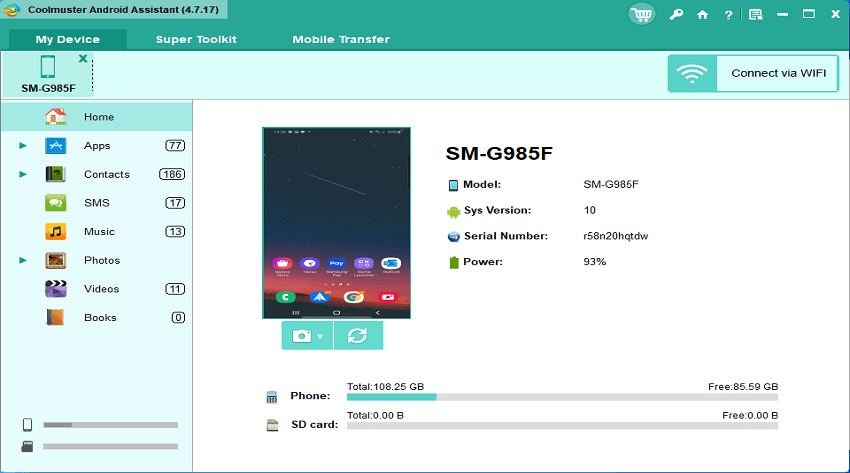Close the SM-G985F device tab
The height and width of the screenshot is (473, 850).
83,59
